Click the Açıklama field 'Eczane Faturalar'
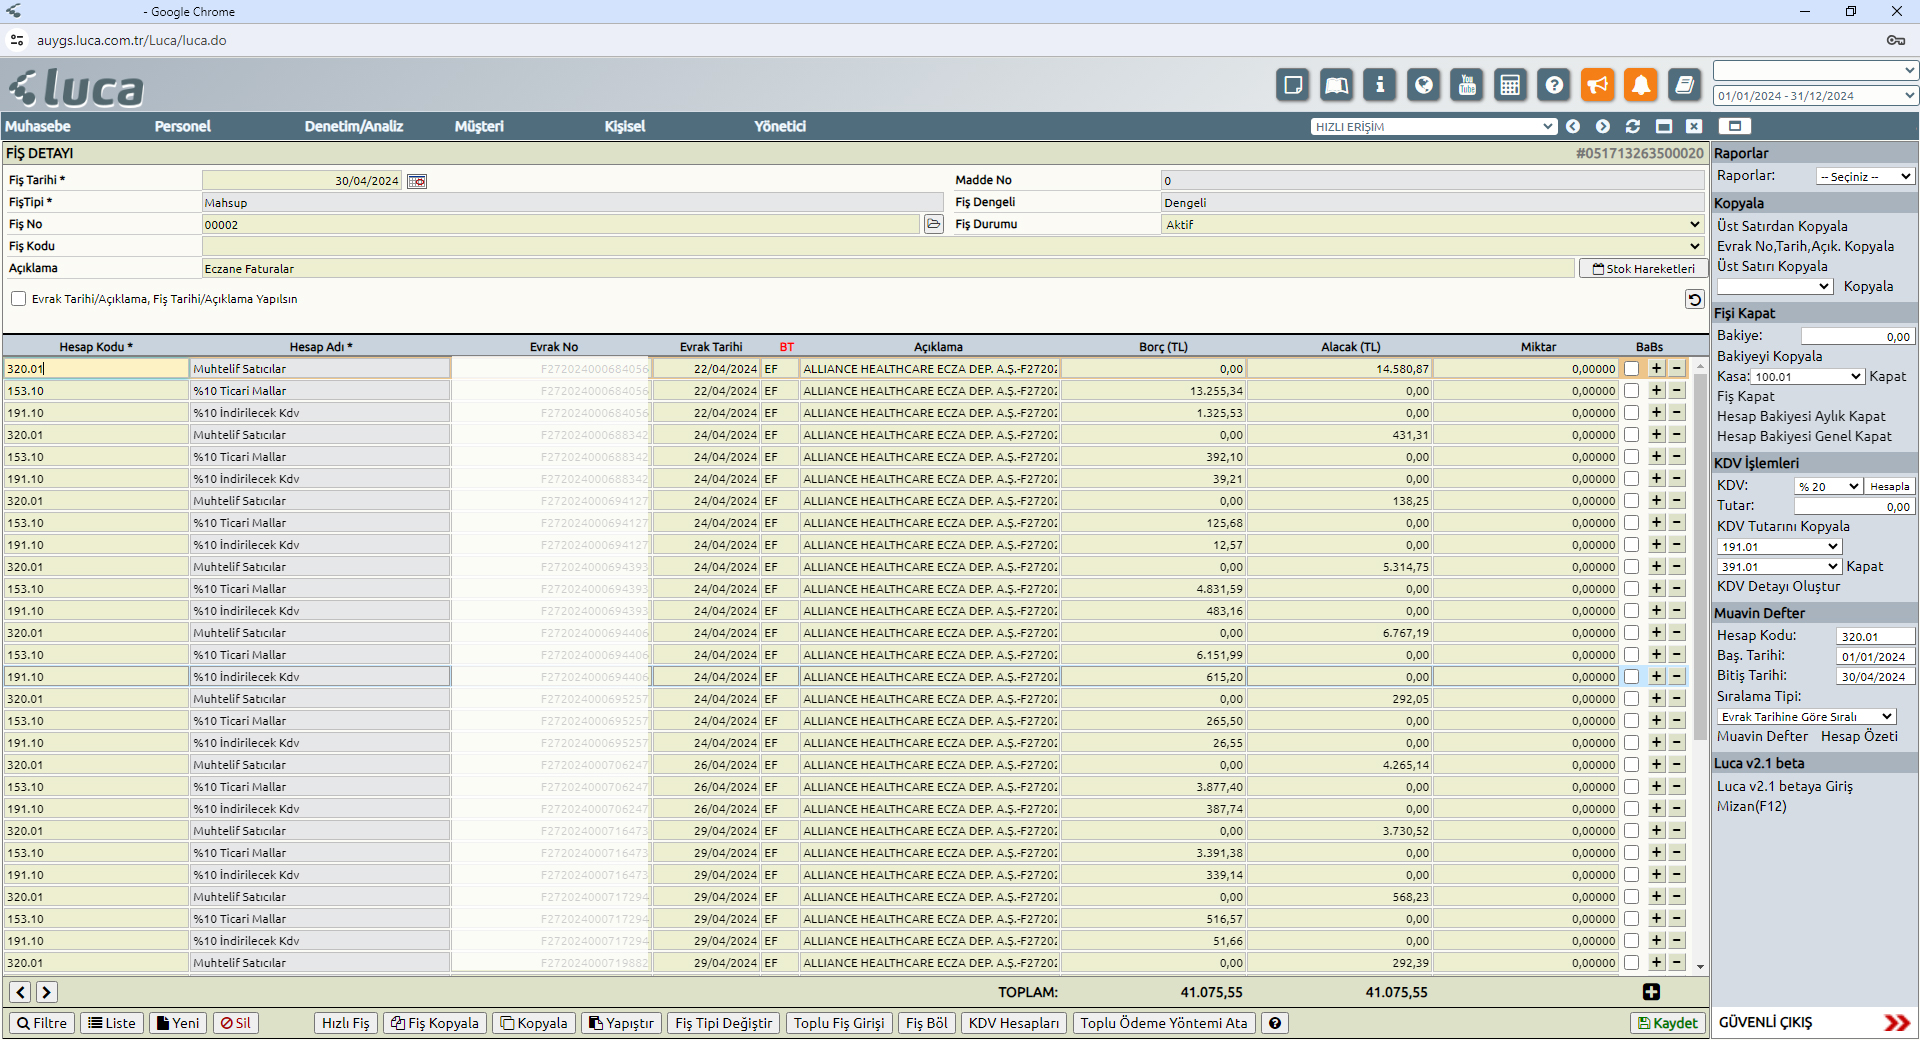Viewport: 1920px width, 1040px height. tap(888, 268)
